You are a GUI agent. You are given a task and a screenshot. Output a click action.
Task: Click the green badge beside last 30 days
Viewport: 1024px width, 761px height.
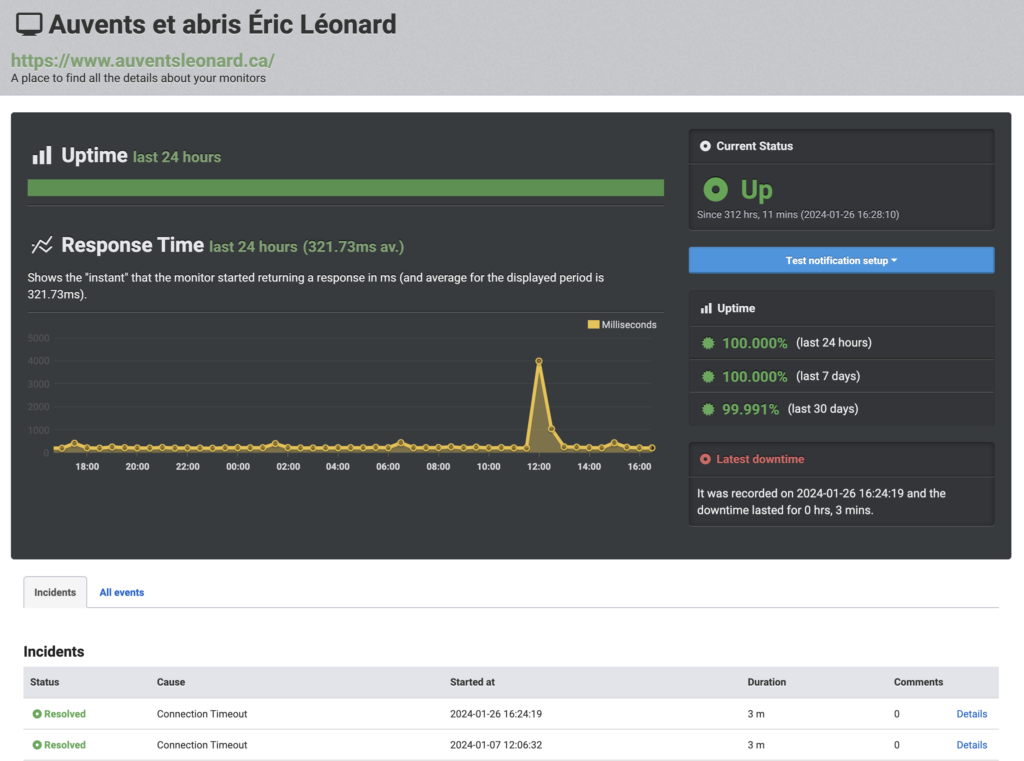pos(708,409)
